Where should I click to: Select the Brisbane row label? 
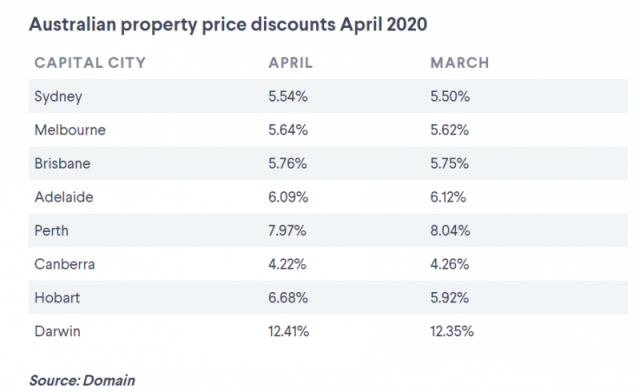[62, 163]
